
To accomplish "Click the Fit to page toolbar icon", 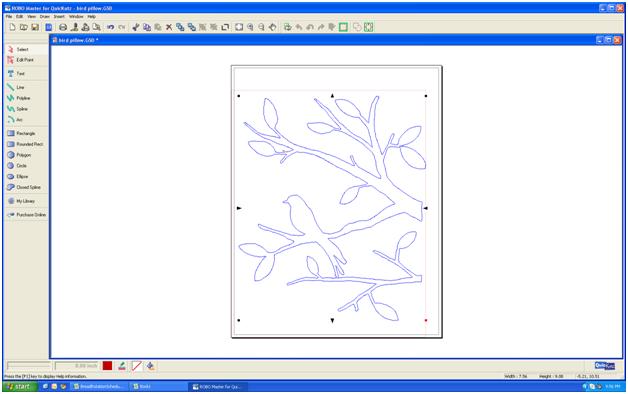I will 239,27.
